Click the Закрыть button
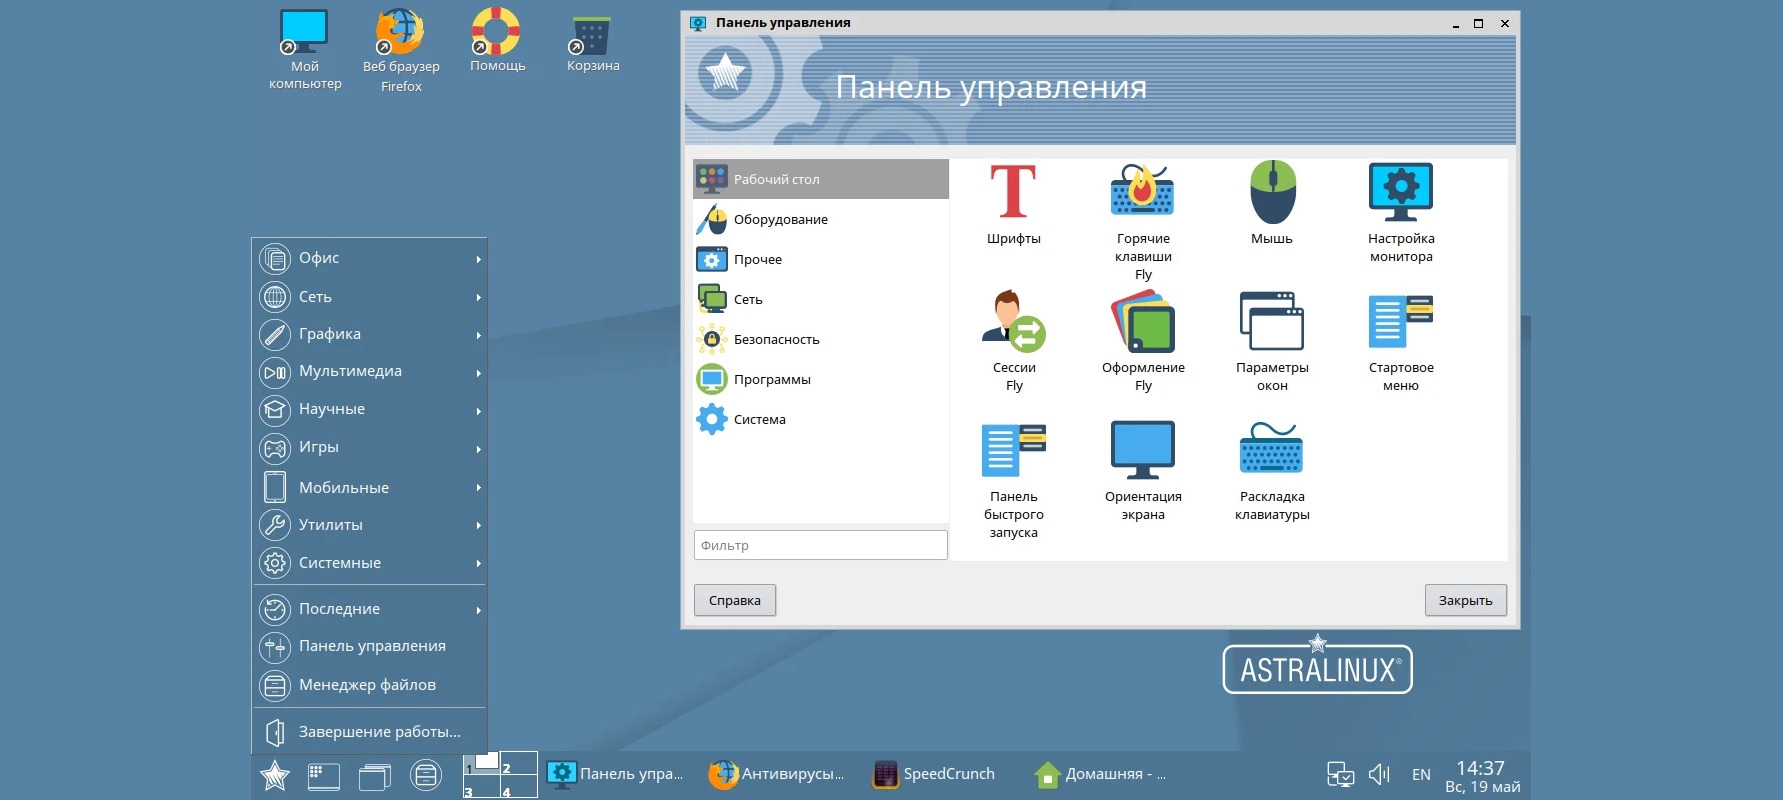 pos(1465,600)
